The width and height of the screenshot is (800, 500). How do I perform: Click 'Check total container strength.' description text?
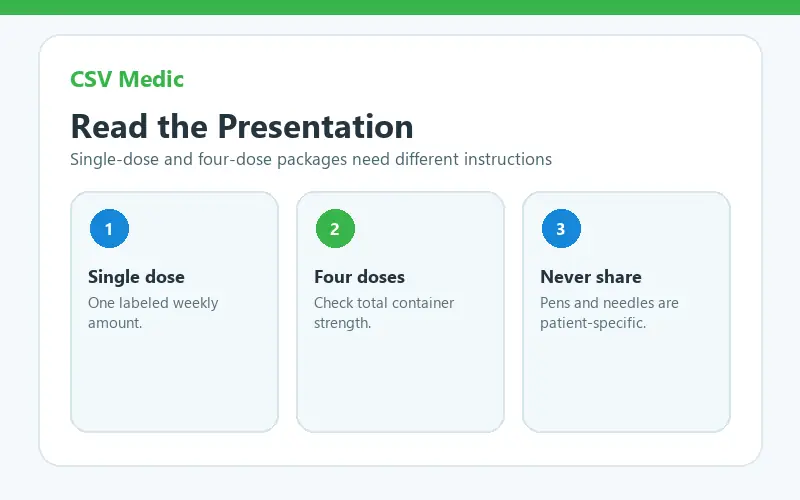click(x=384, y=313)
